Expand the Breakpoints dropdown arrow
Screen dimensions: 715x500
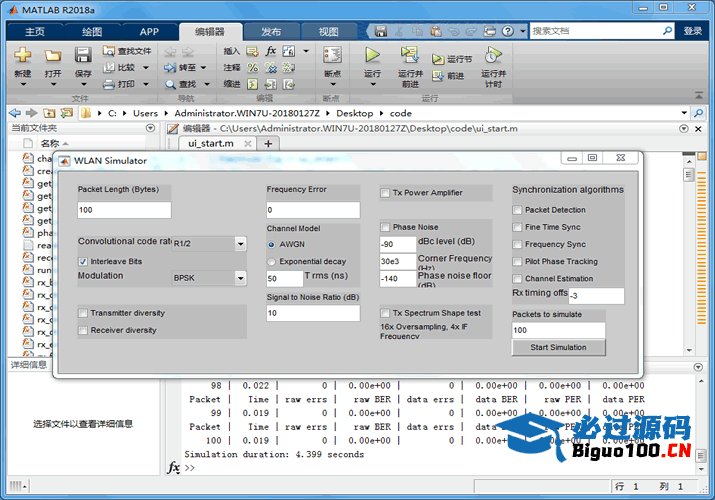(333, 85)
